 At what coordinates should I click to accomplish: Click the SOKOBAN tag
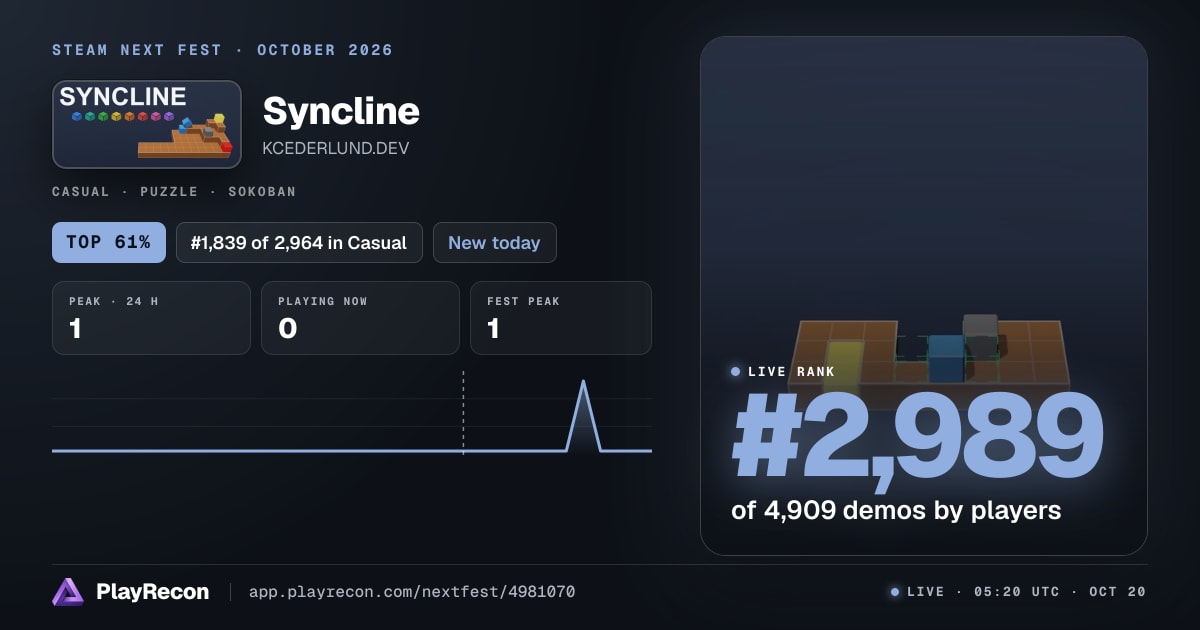point(262,191)
